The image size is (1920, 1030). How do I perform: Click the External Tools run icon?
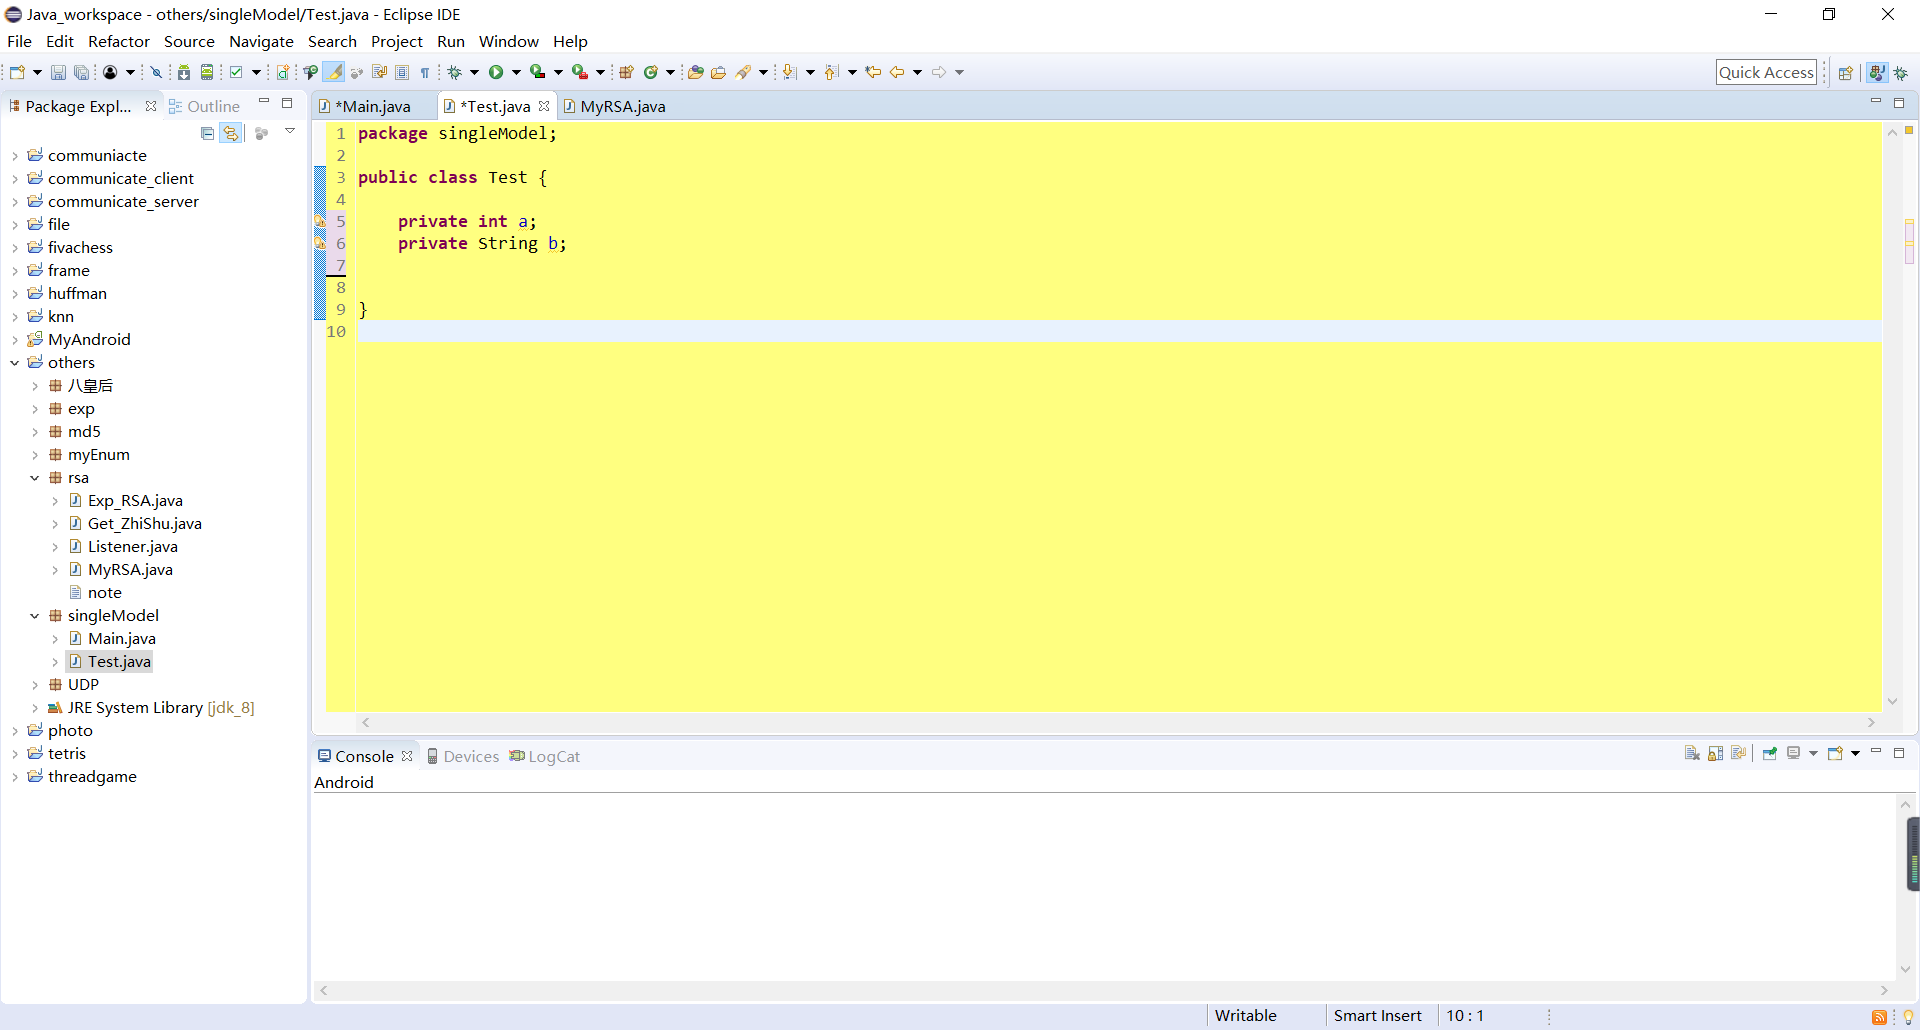click(580, 72)
